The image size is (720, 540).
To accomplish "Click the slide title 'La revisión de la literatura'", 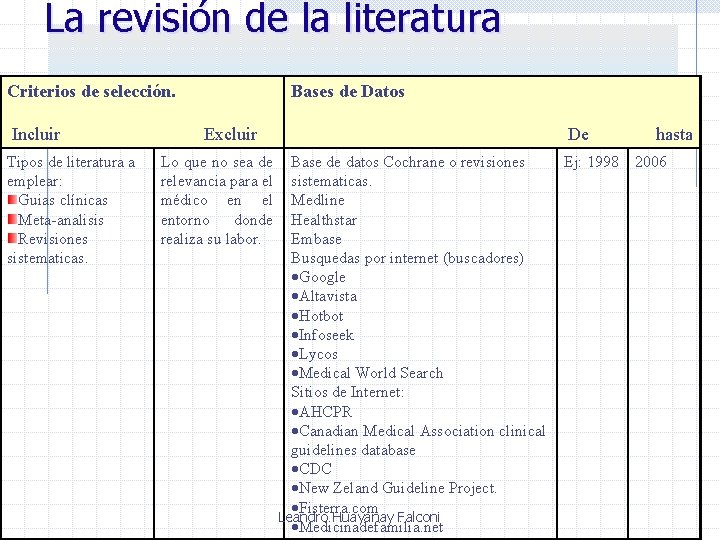I will pos(272,18).
